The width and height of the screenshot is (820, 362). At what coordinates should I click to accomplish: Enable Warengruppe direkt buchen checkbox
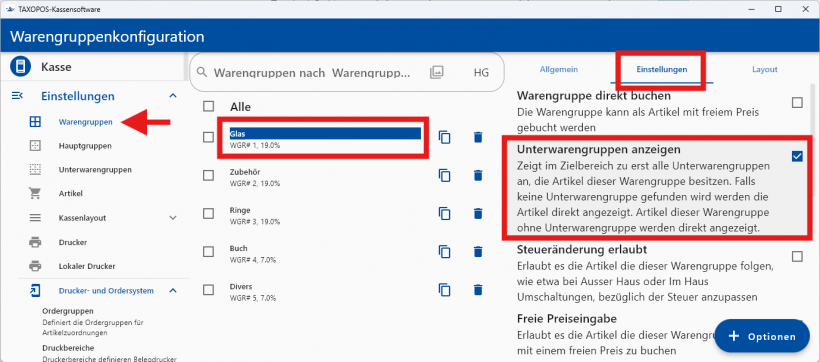coord(797,103)
